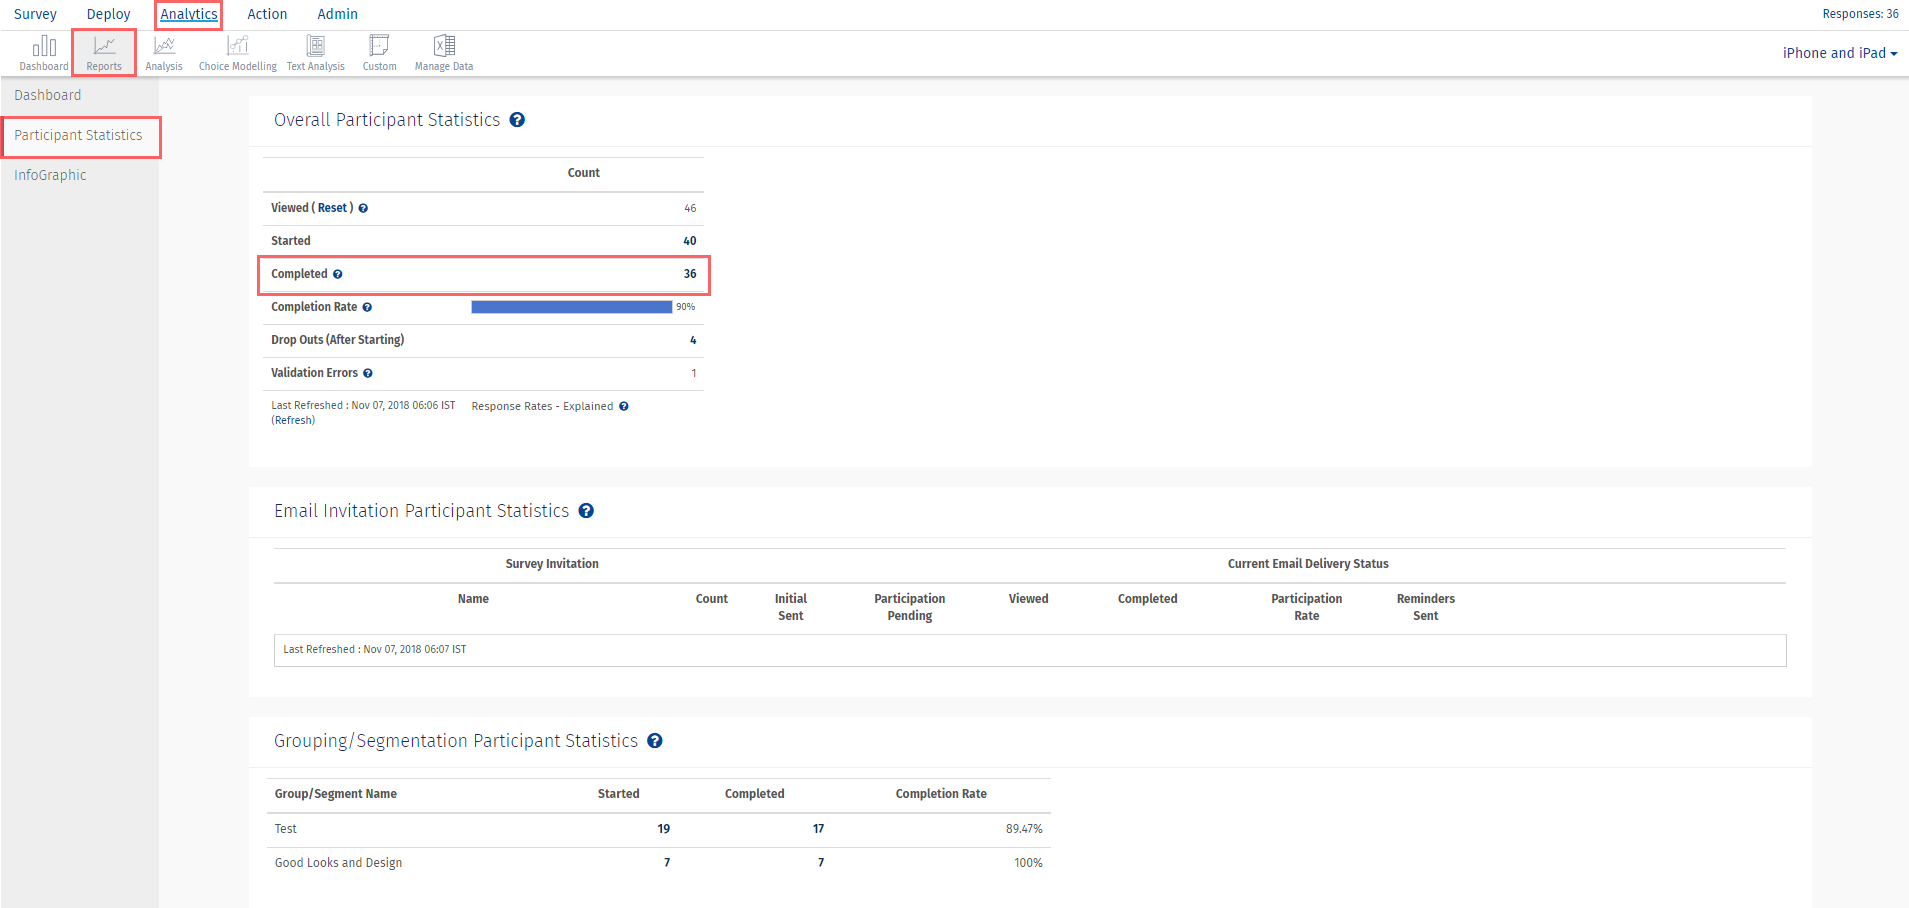1909x908 pixels.
Task: Click the Refresh link under Last Refreshed
Action: tap(293, 421)
